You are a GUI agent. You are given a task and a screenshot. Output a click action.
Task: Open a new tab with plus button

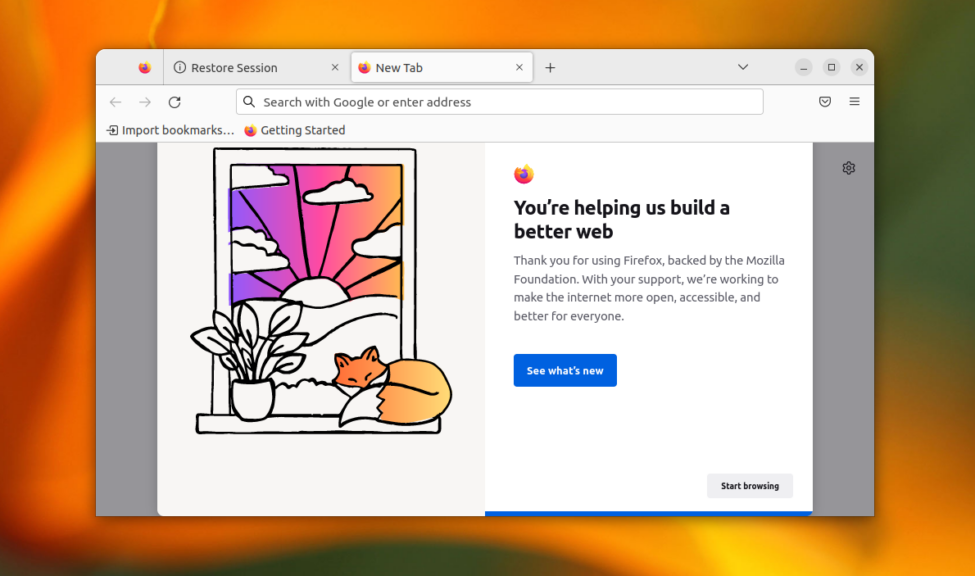[x=550, y=68]
